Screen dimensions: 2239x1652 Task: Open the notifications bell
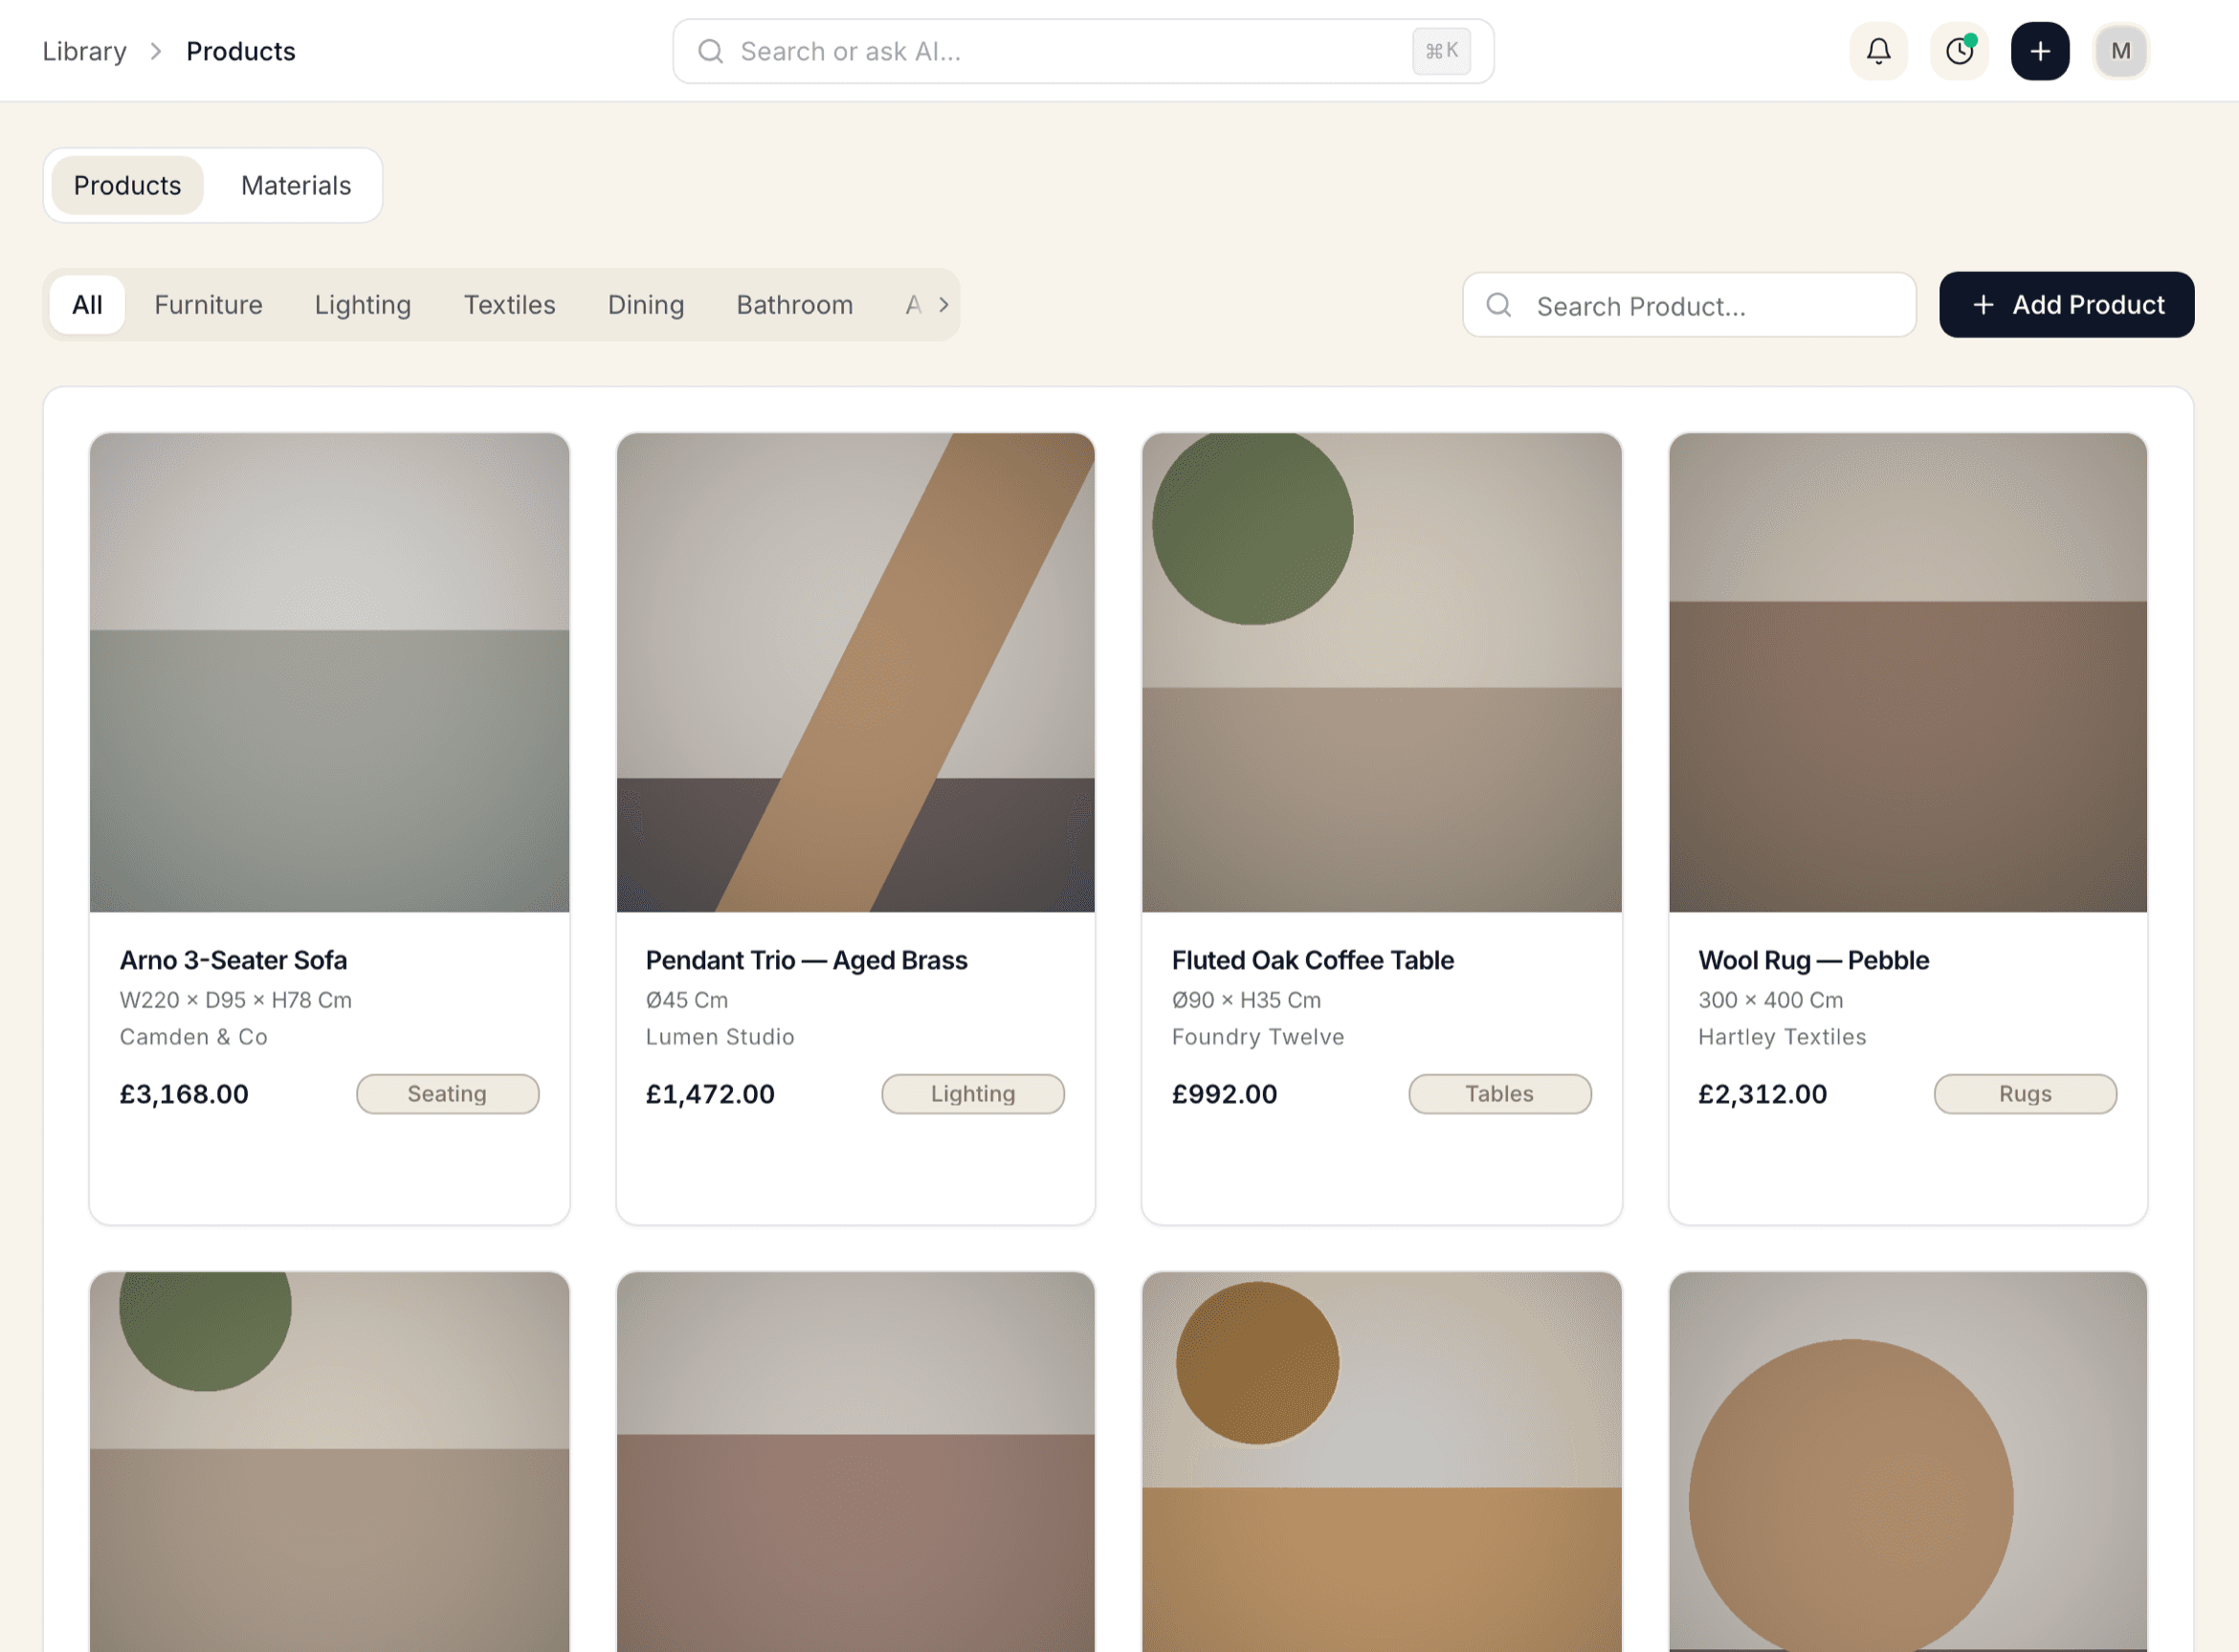1878,51
